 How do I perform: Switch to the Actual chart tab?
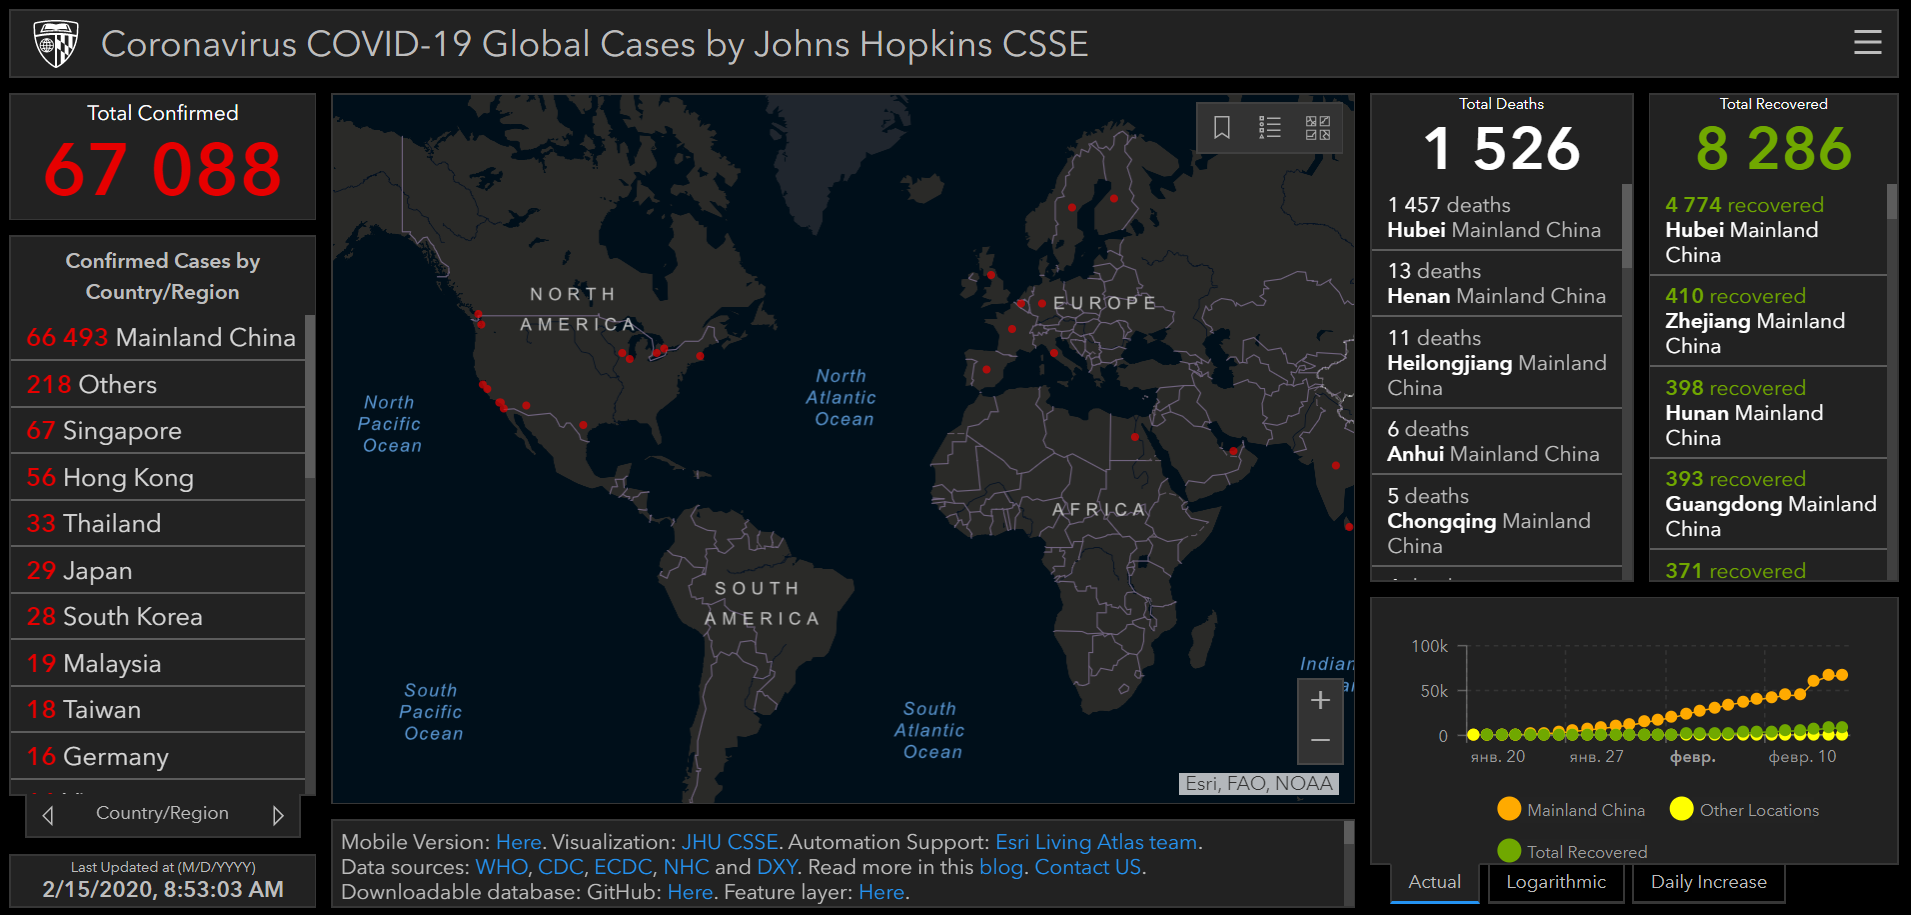[1434, 882]
